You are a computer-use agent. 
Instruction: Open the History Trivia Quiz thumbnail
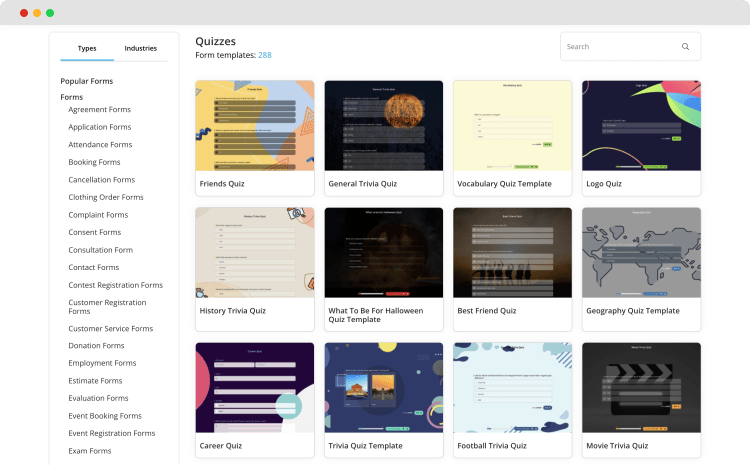coord(255,253)
